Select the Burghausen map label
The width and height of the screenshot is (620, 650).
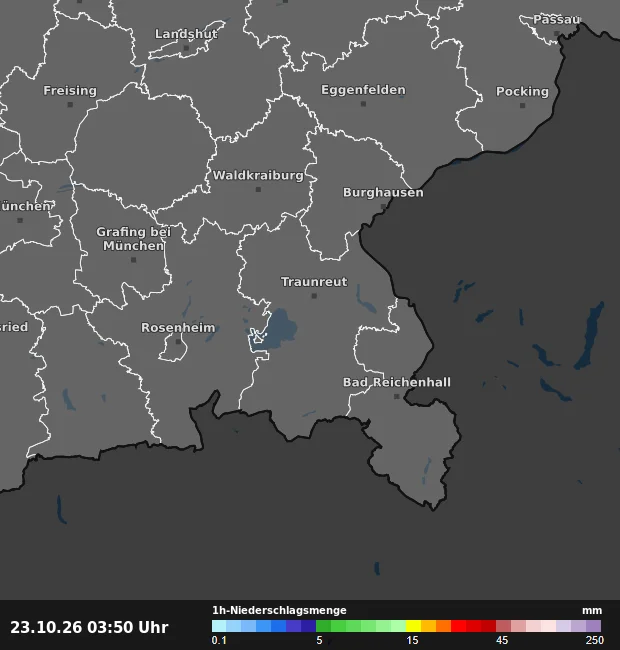383,192
